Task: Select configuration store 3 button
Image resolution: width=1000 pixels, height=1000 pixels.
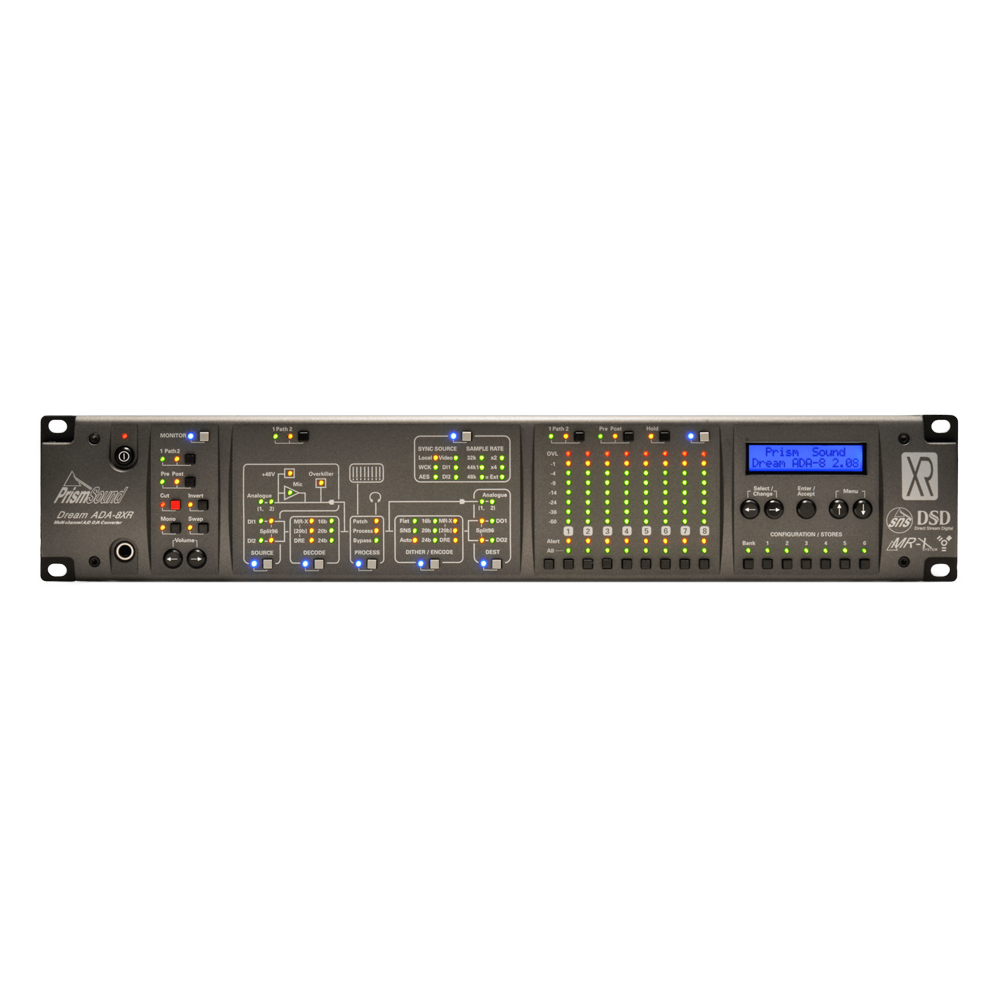Action: [x=806, y=564]
